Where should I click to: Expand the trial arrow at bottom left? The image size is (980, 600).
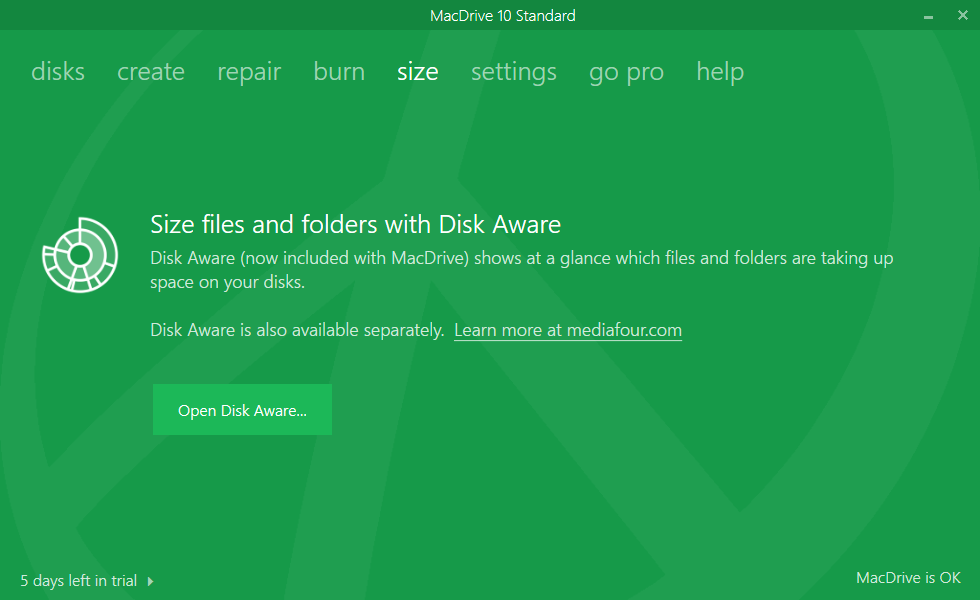[151, 581]
